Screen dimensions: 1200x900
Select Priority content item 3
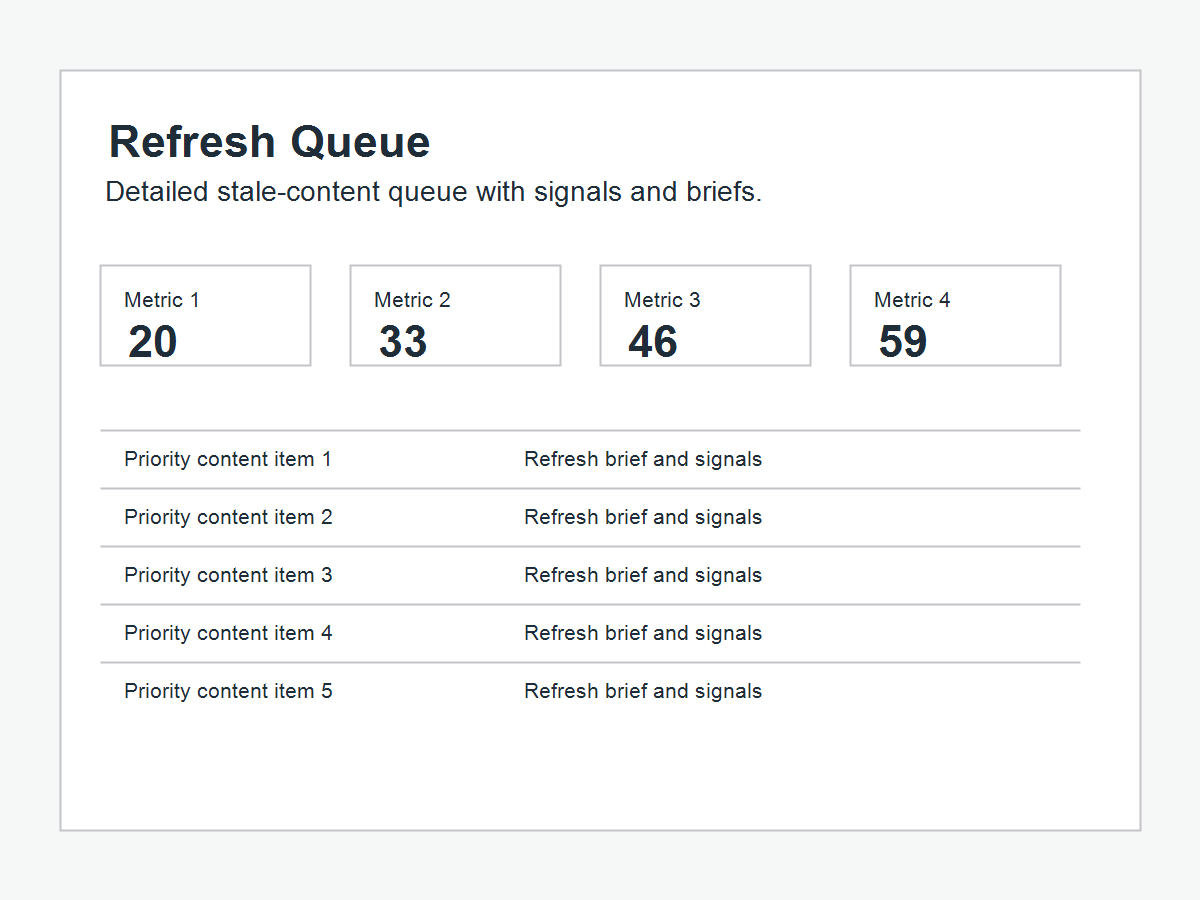click(x=228, y=575)
